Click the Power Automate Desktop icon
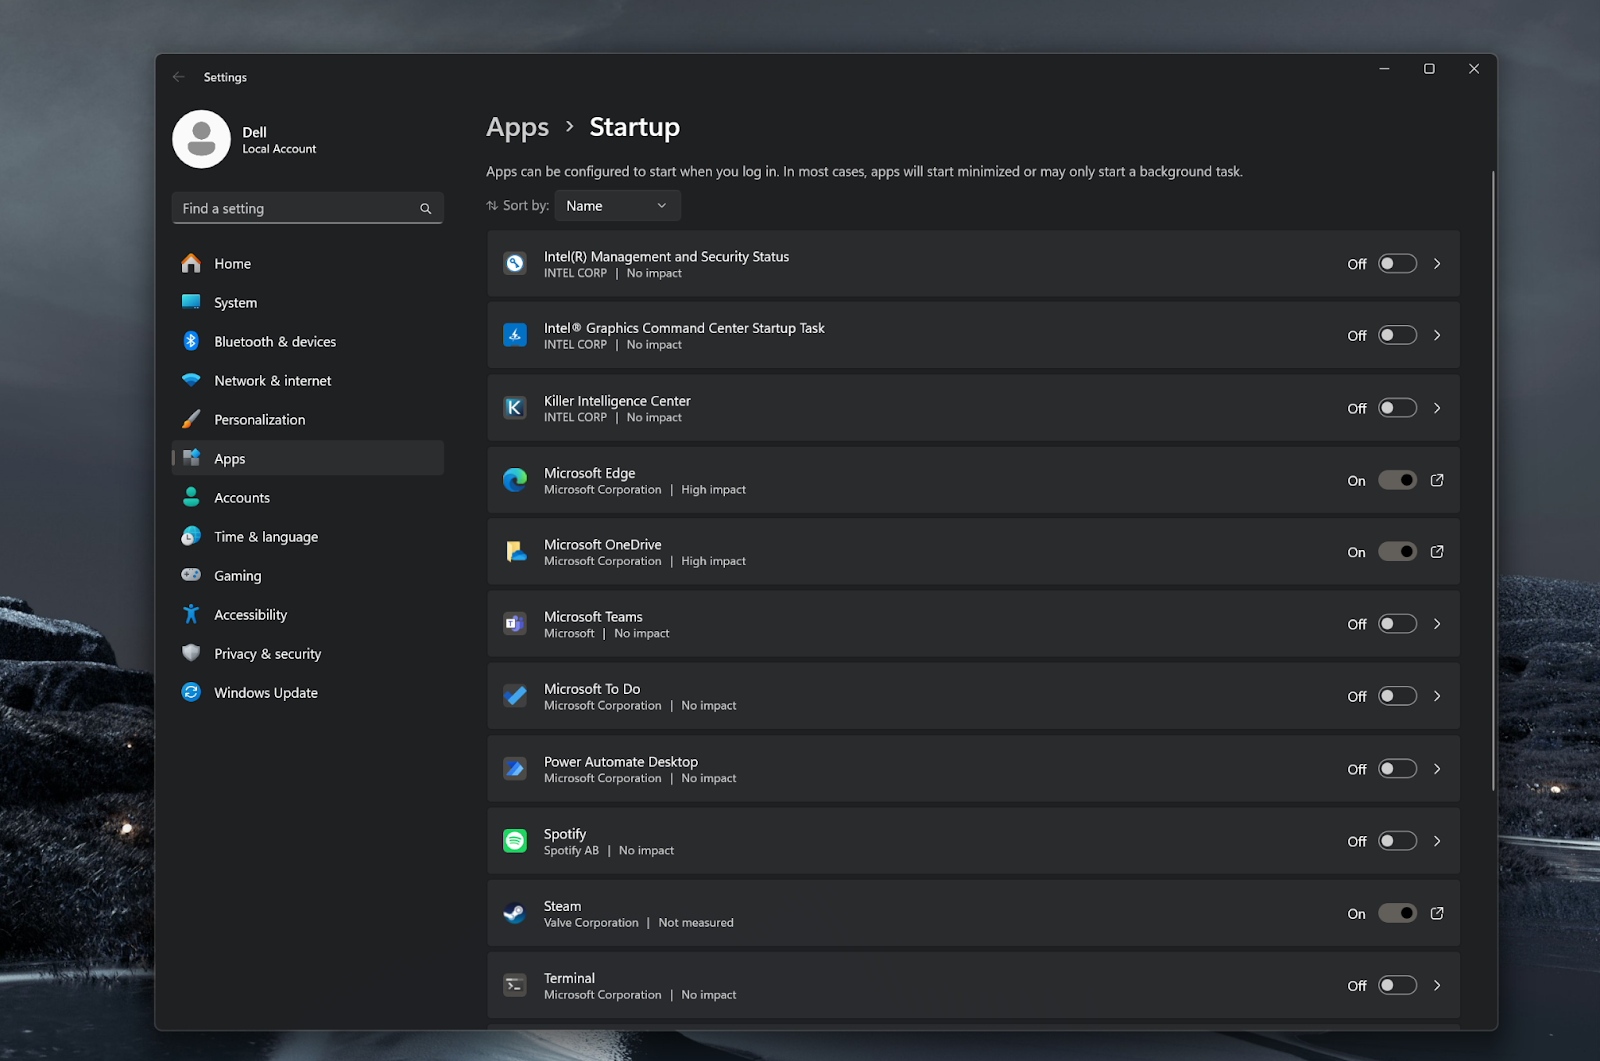Screen dimensions: 1600x1061 (x=515, y=769)
